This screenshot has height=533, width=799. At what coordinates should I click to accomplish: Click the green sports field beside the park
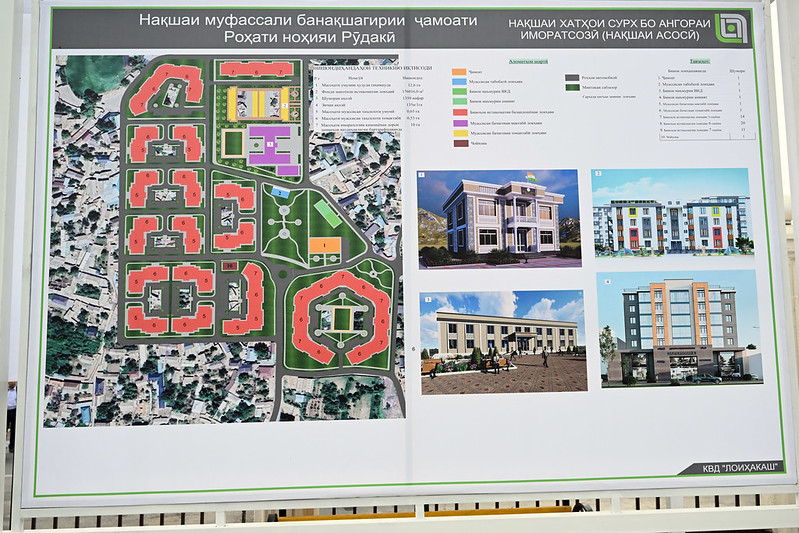(326, 215)
